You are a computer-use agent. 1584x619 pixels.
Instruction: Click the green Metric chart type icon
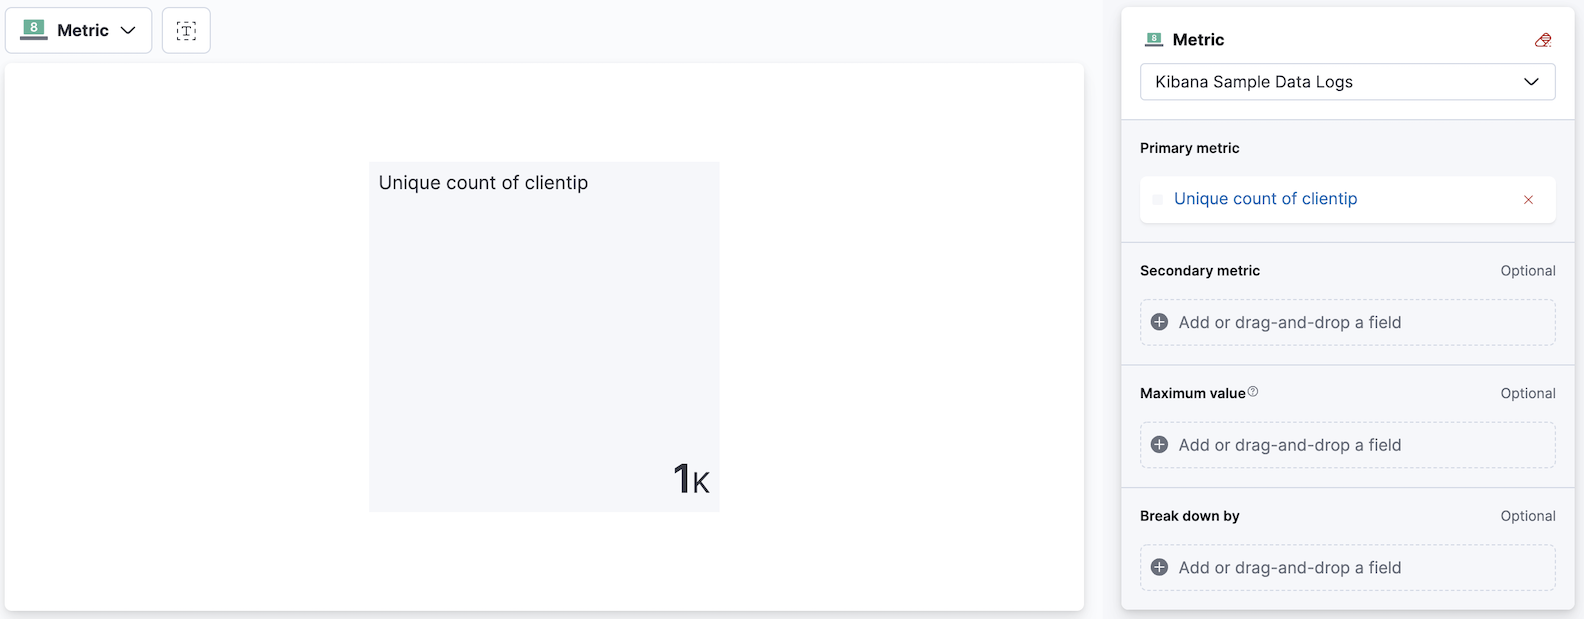coord(33,30)
